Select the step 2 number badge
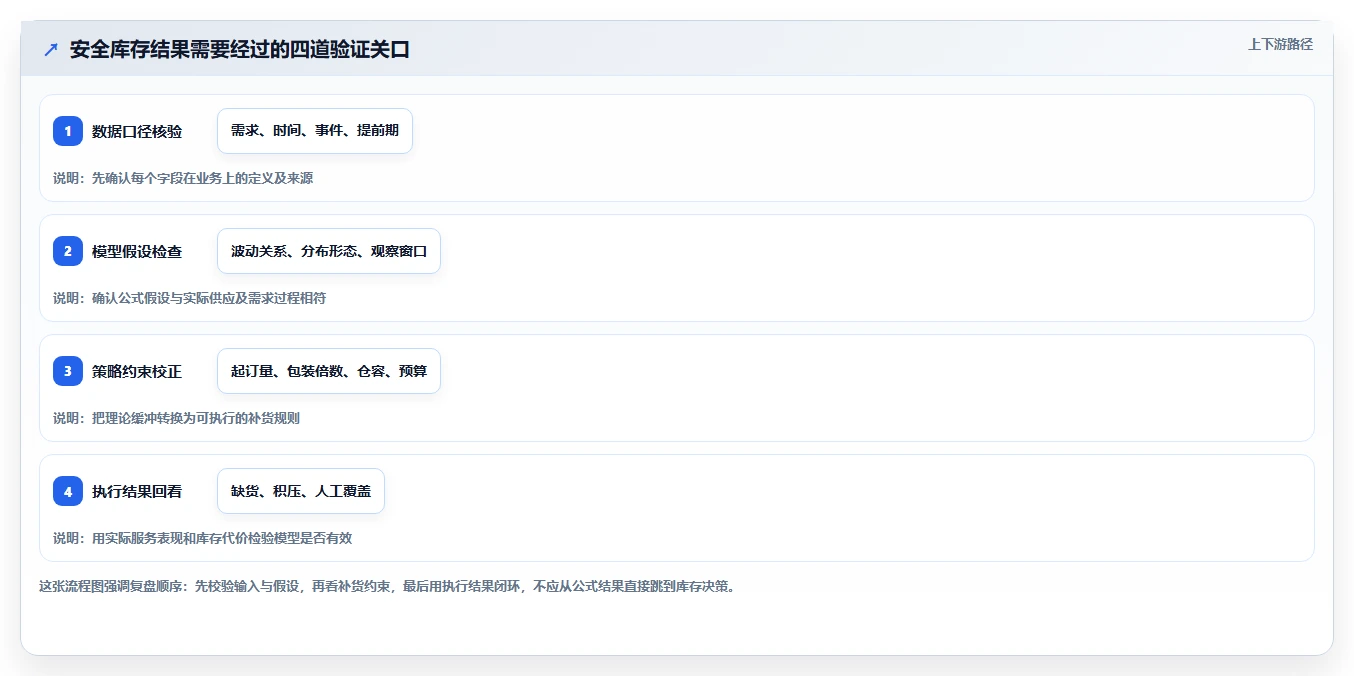The width and height of the screenshot is (1354, 676). pyautogui.click(x=68, y=251)
